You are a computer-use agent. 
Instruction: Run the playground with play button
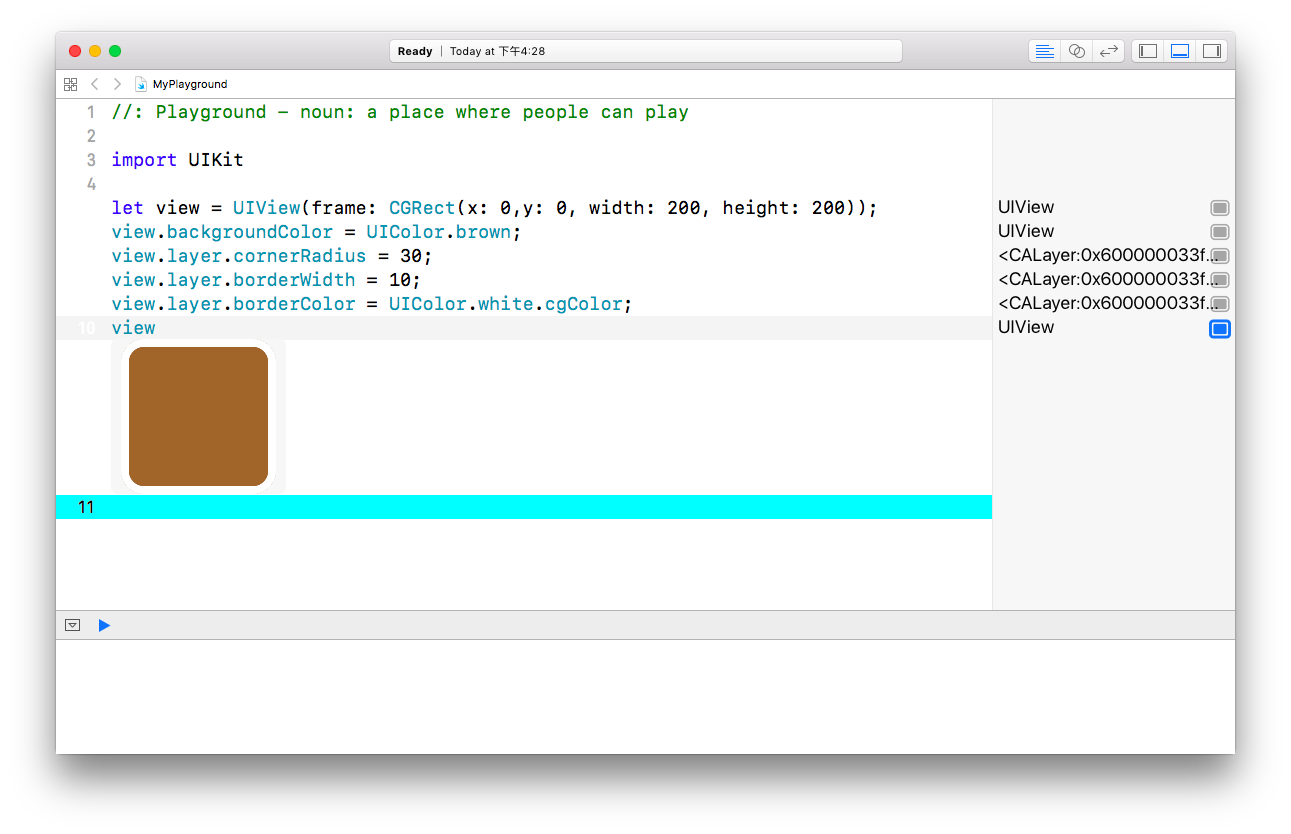pyautogui.click(x=104, y=625)
